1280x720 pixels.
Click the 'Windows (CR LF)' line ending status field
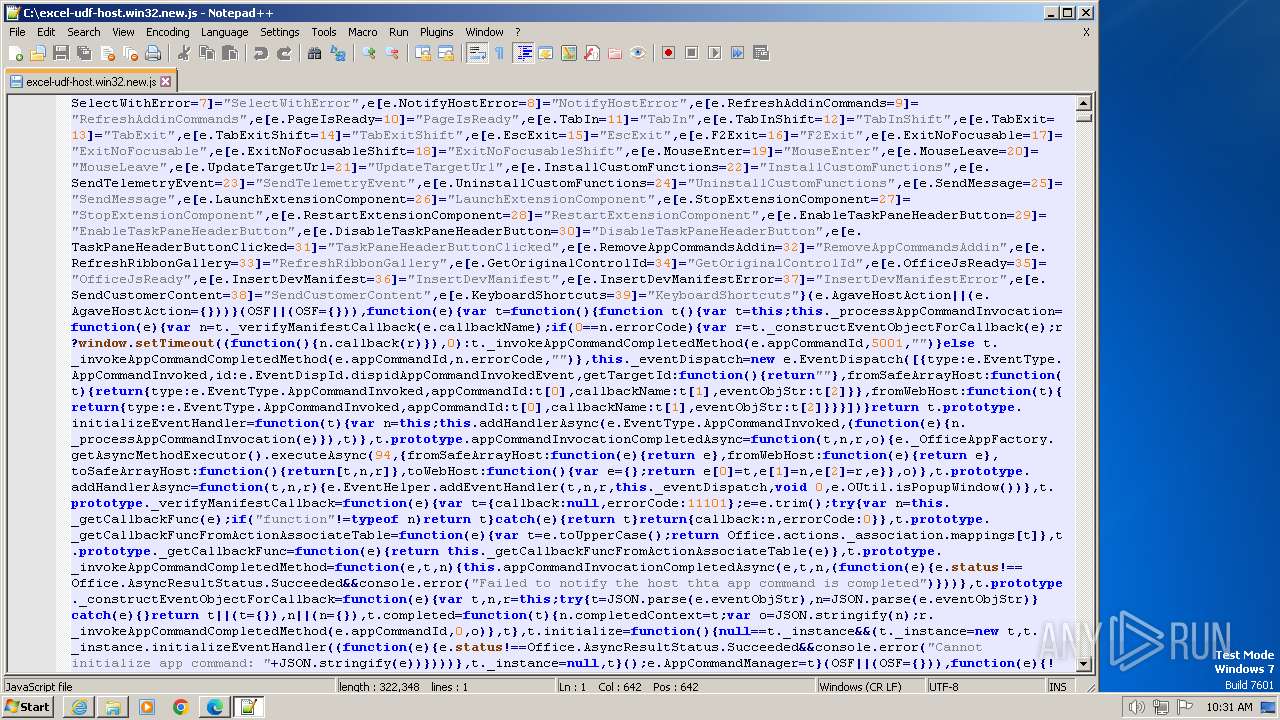click(872, 687)
